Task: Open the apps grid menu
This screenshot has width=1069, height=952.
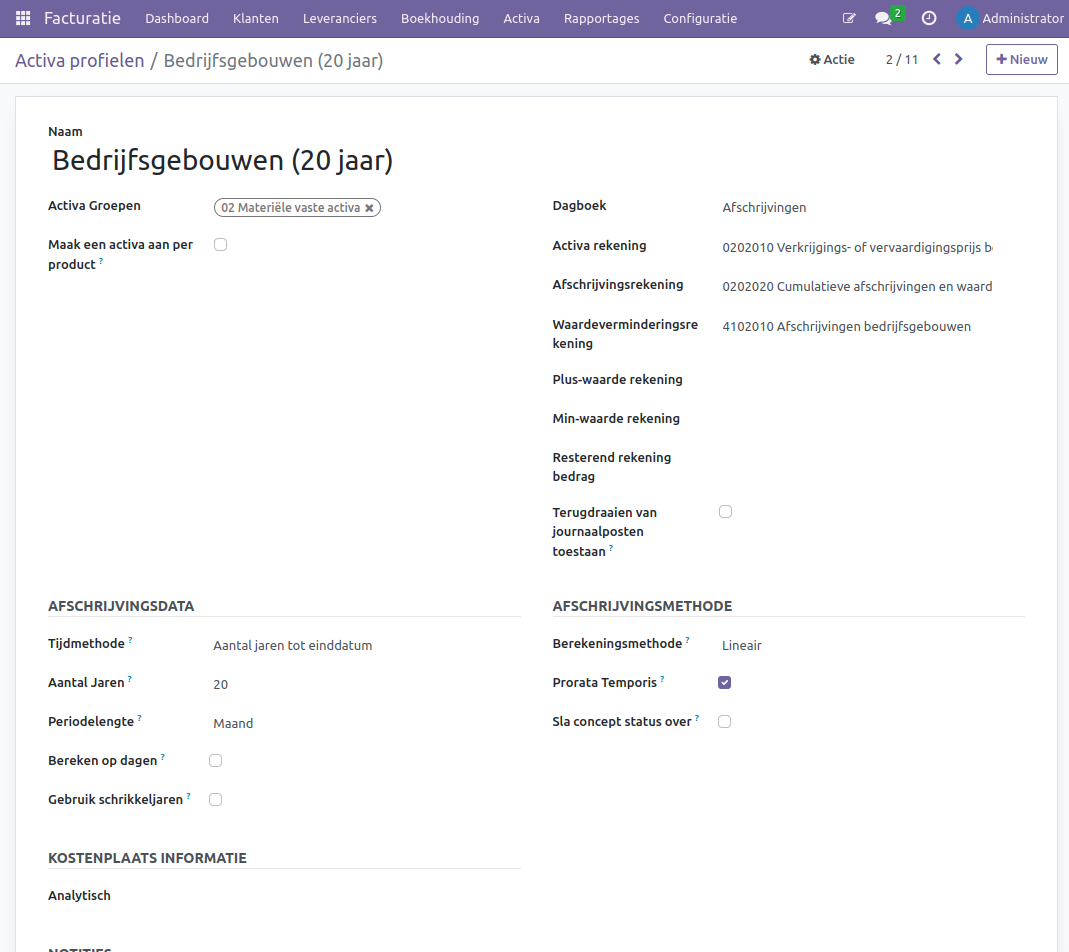Action: click(x=21, y=18)
